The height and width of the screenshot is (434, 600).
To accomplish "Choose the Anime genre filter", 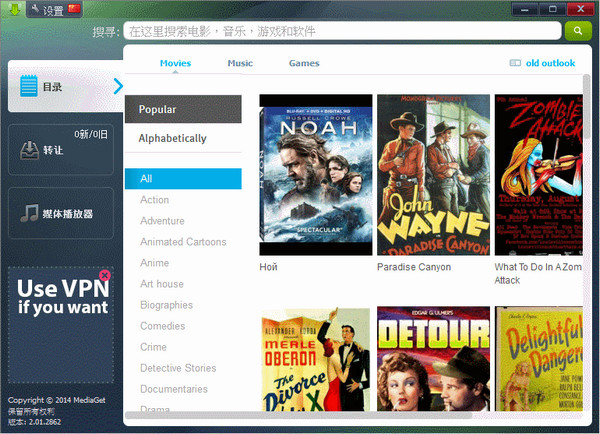I will coord(155,263).
